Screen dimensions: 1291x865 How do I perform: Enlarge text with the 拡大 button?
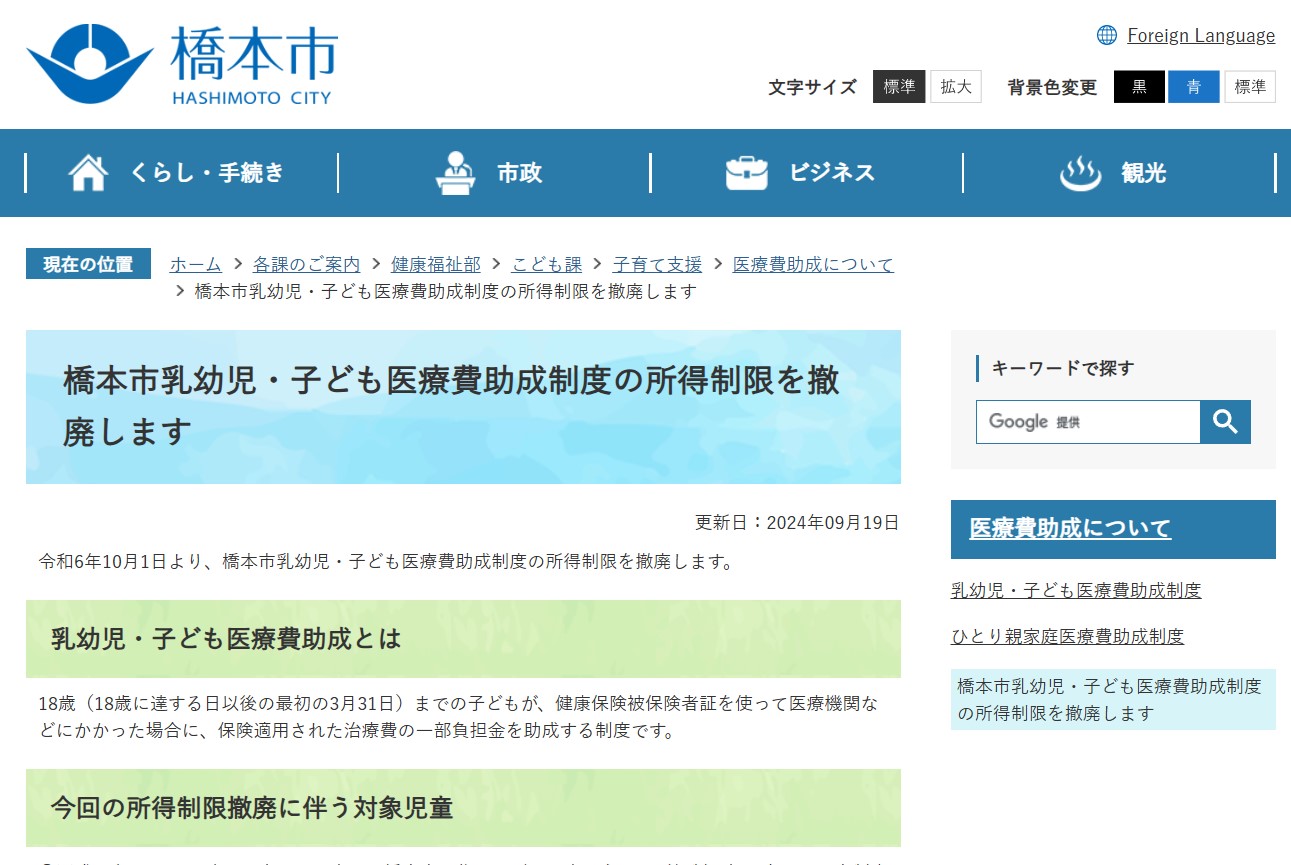(x=955, y=87)
